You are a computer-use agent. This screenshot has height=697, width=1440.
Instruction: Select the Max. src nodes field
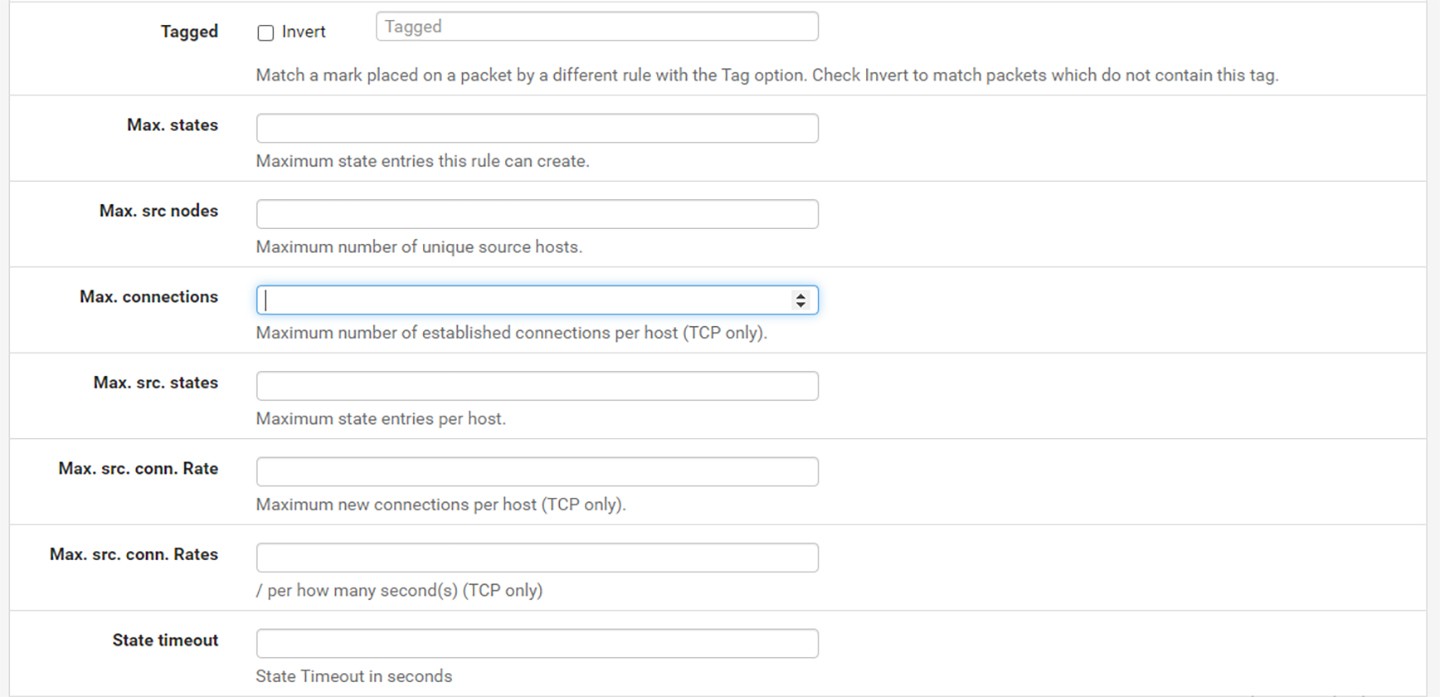pyautogui.click(x=537, y=214)
